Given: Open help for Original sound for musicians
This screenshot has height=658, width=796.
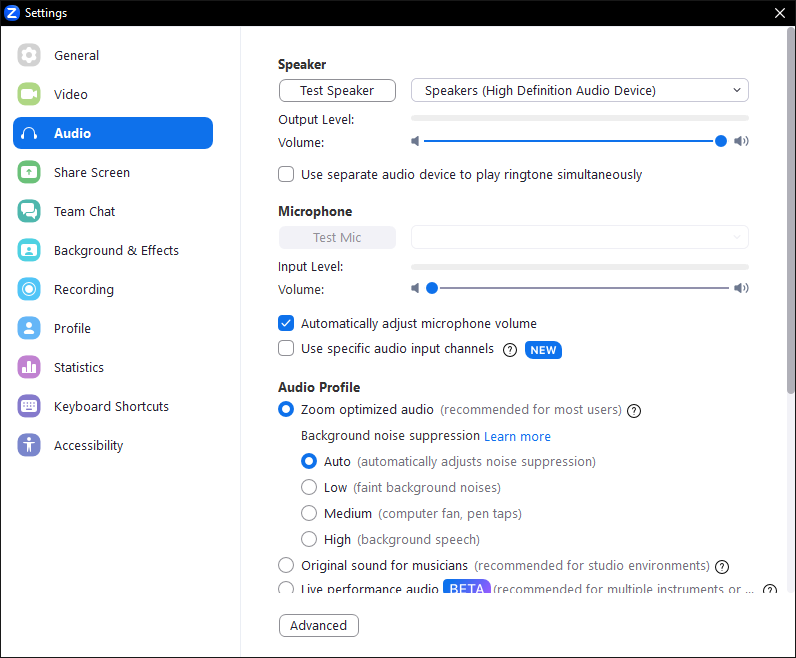Looking at the screenshot, I should (722, 567).
